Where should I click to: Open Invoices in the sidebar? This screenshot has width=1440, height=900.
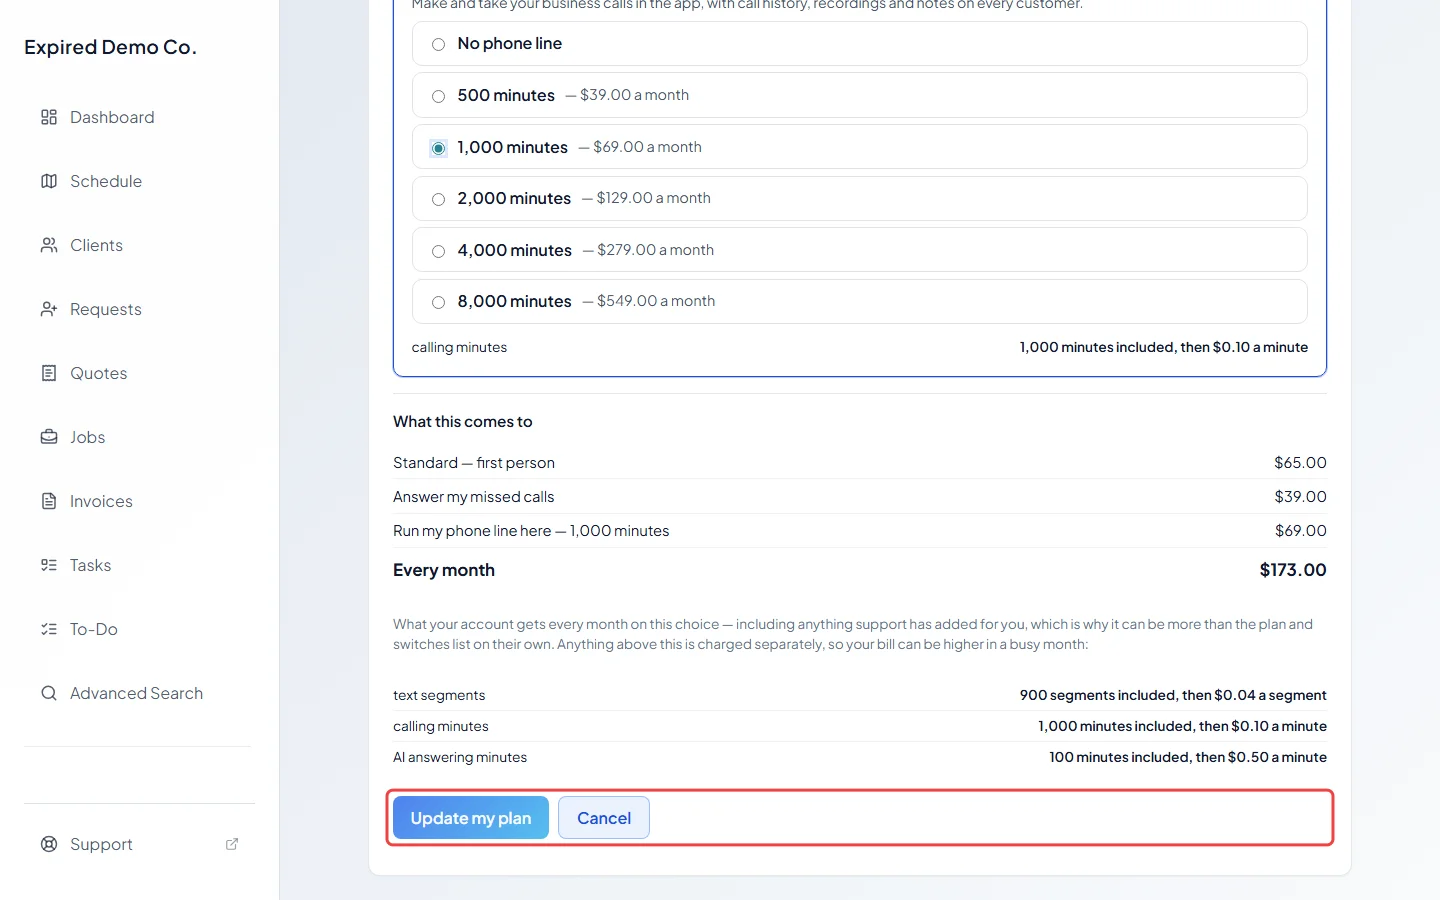(139, 501)
